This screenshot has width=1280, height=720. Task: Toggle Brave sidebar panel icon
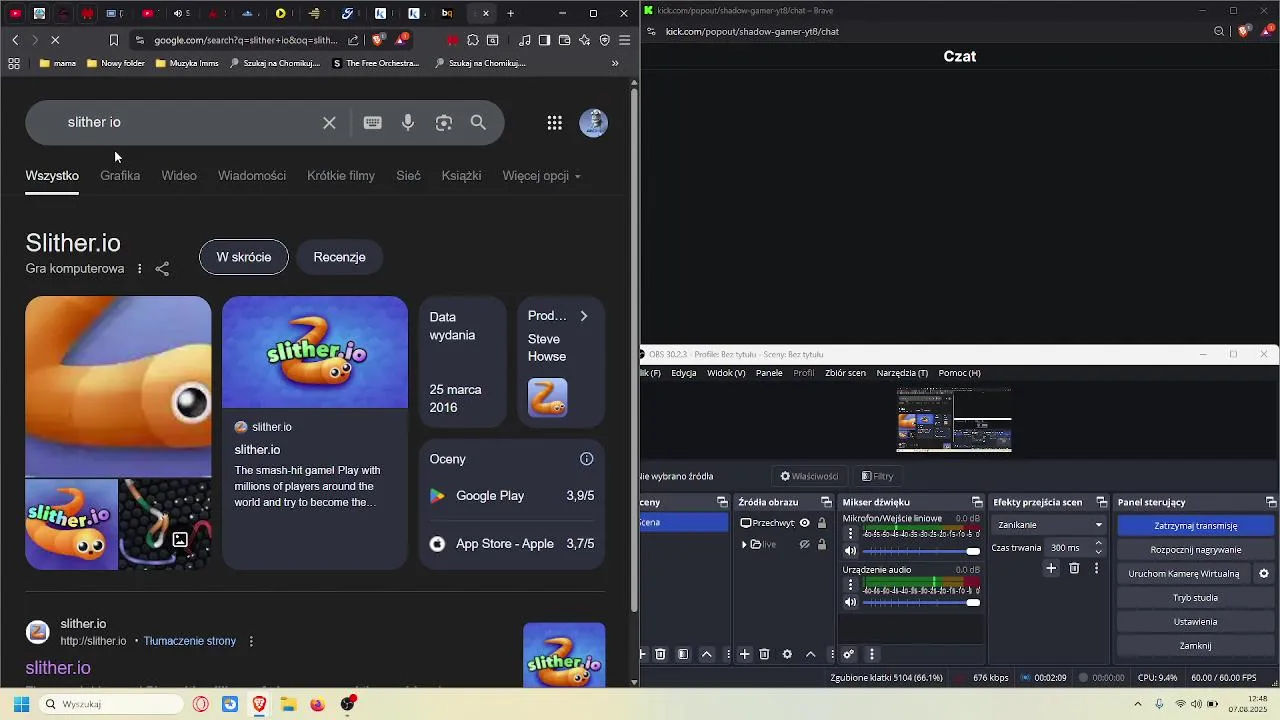tap(544, 40)
